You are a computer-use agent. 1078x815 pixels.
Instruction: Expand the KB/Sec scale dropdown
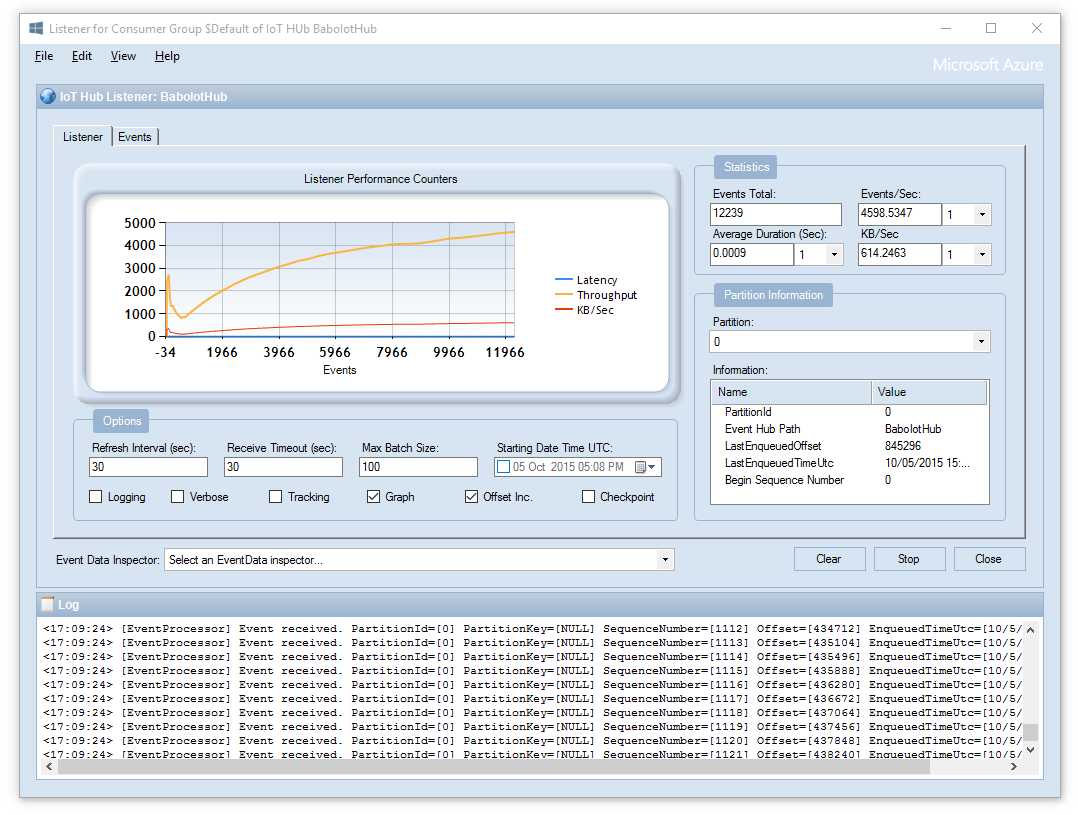982,254
